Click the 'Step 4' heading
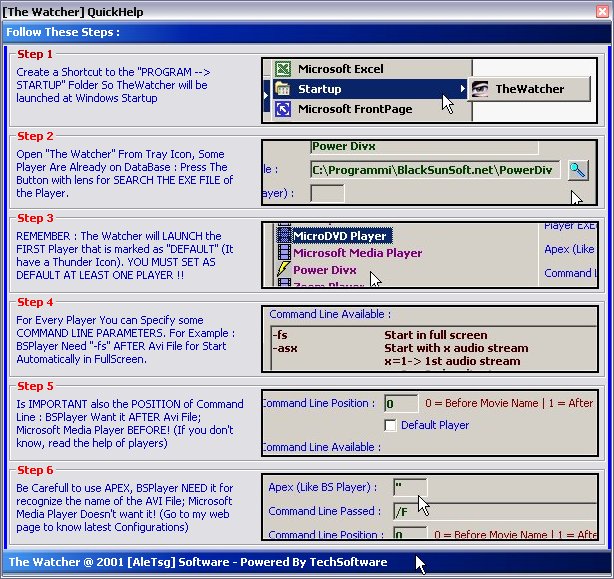This screenshot has width=614, height=579. point(35,302)
